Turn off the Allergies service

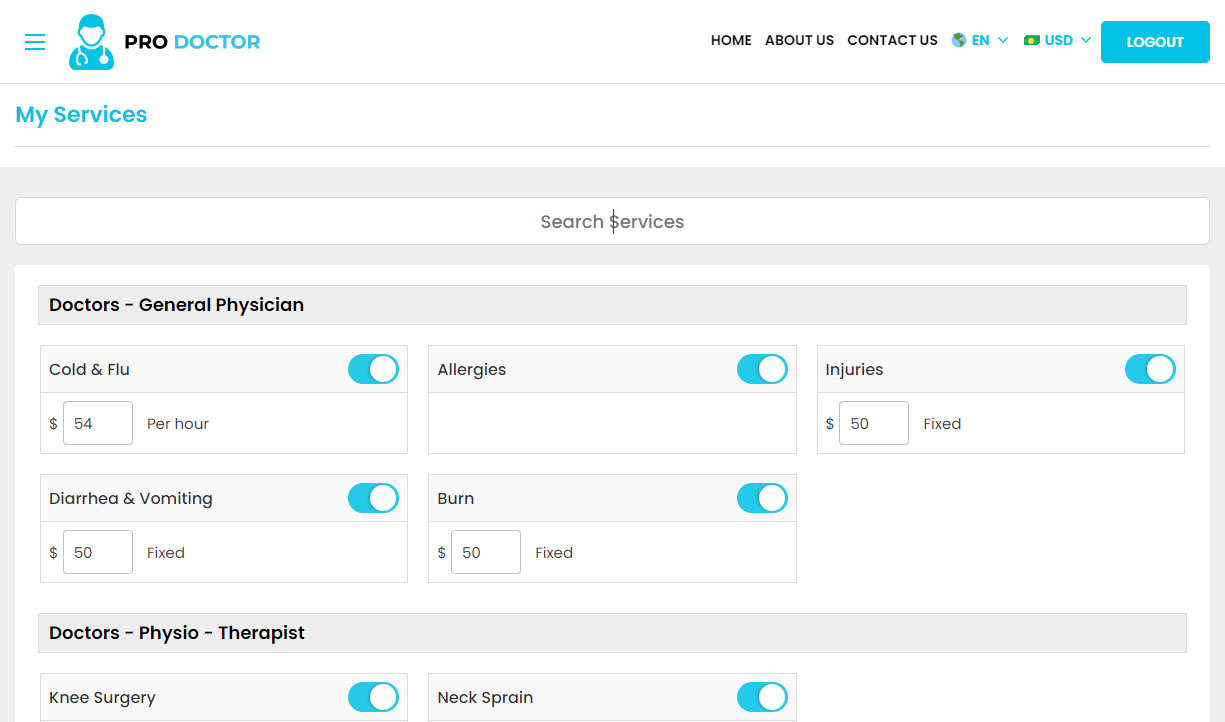click(x=762, y=369)
